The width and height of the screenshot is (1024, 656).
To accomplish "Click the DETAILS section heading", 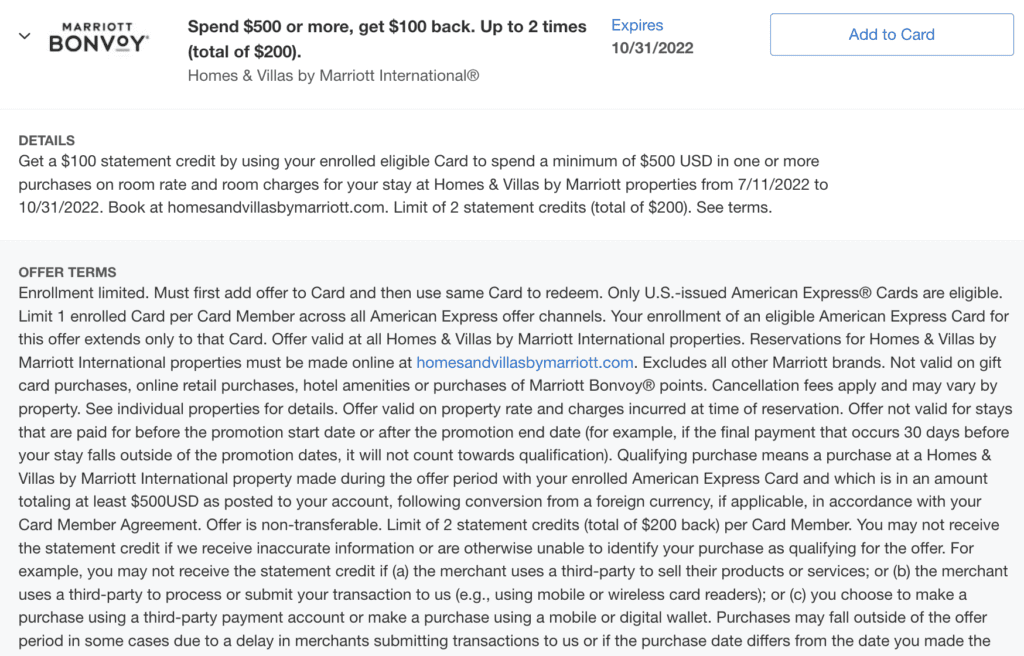I will click(46, 140).
